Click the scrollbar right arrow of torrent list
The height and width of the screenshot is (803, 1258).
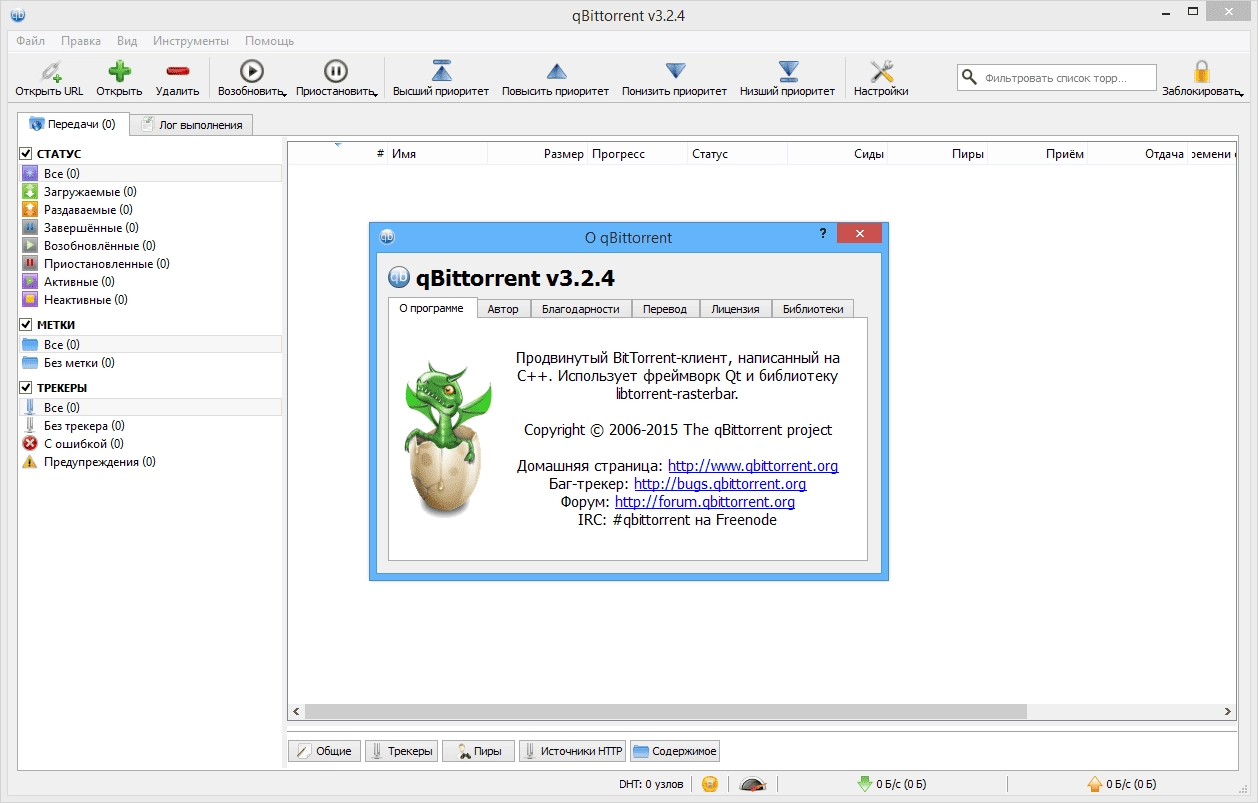pos(1228,711)
